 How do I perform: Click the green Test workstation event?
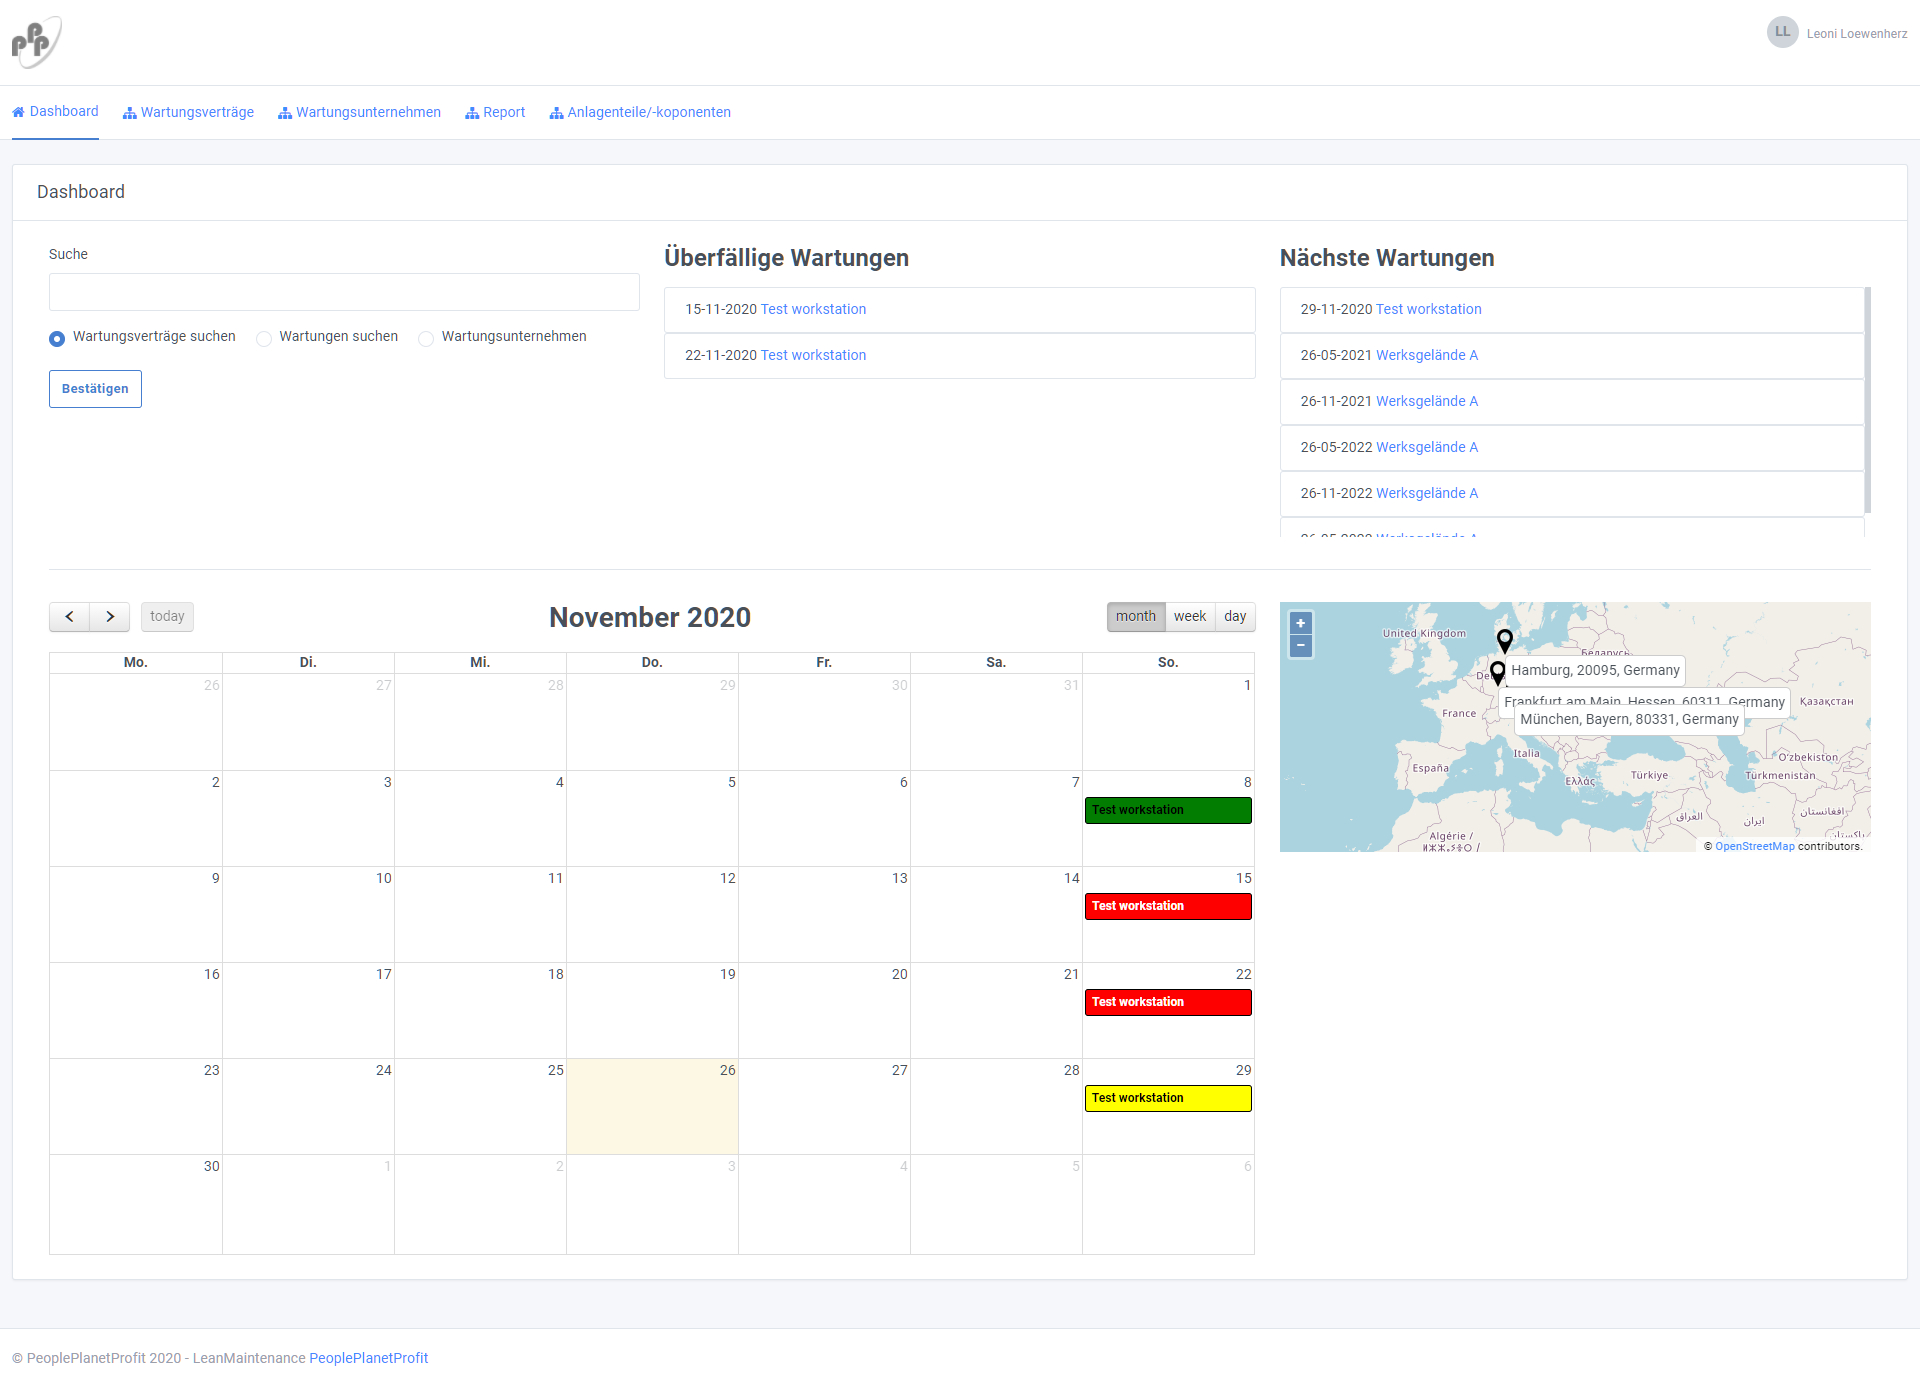click(x=1167, y=810)
